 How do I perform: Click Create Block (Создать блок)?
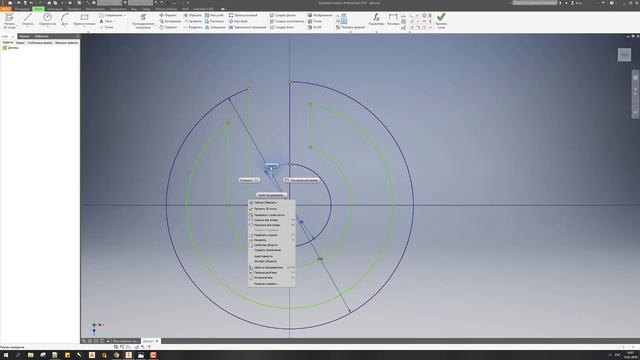tap(282, 27)
